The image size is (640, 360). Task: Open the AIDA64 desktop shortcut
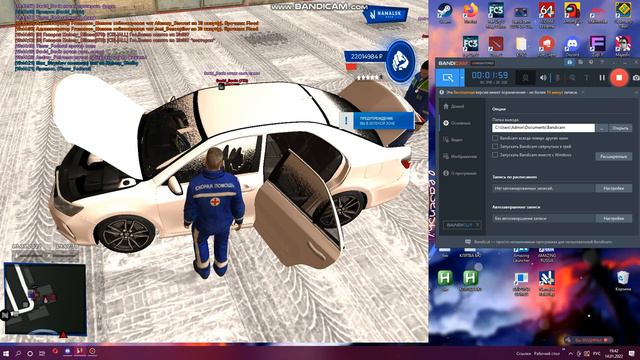pos(547,13)
